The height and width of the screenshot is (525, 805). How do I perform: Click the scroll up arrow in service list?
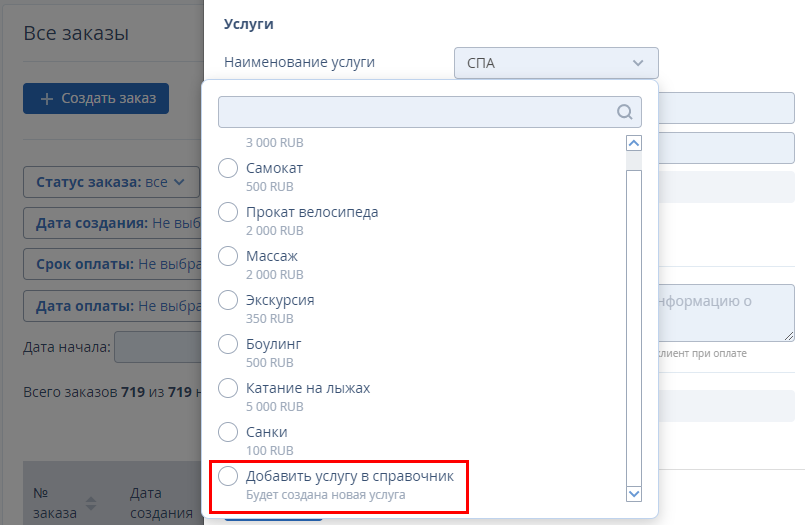634,143
